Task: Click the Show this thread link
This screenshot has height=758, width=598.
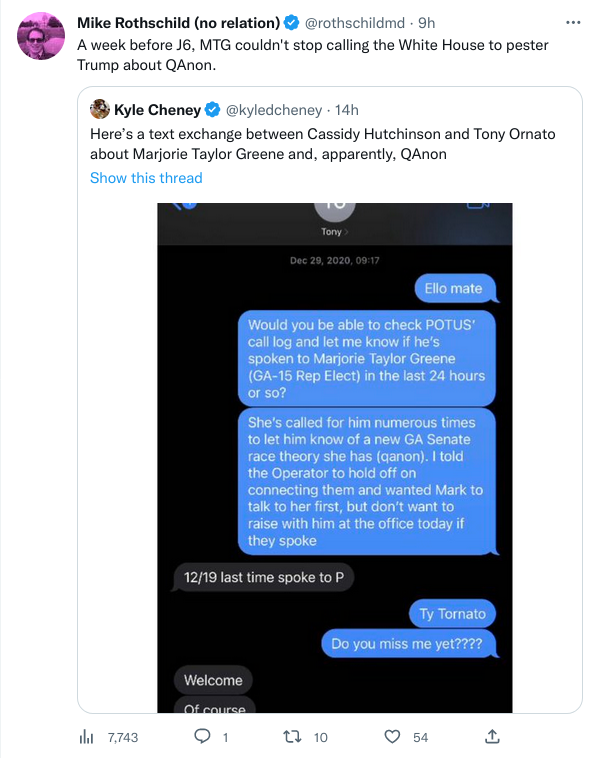Action: click(x=146, y=178)
